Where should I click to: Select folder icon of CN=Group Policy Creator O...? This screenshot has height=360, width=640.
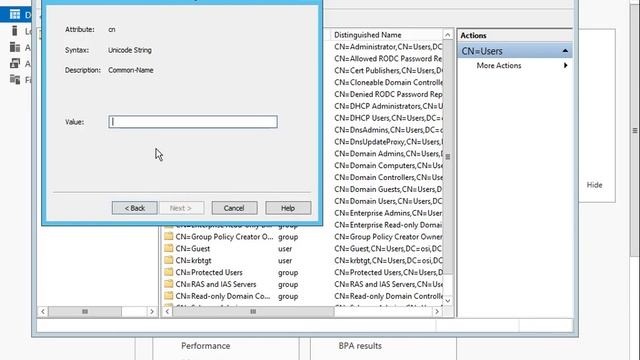pyautogui.click(x=169, y=236)
